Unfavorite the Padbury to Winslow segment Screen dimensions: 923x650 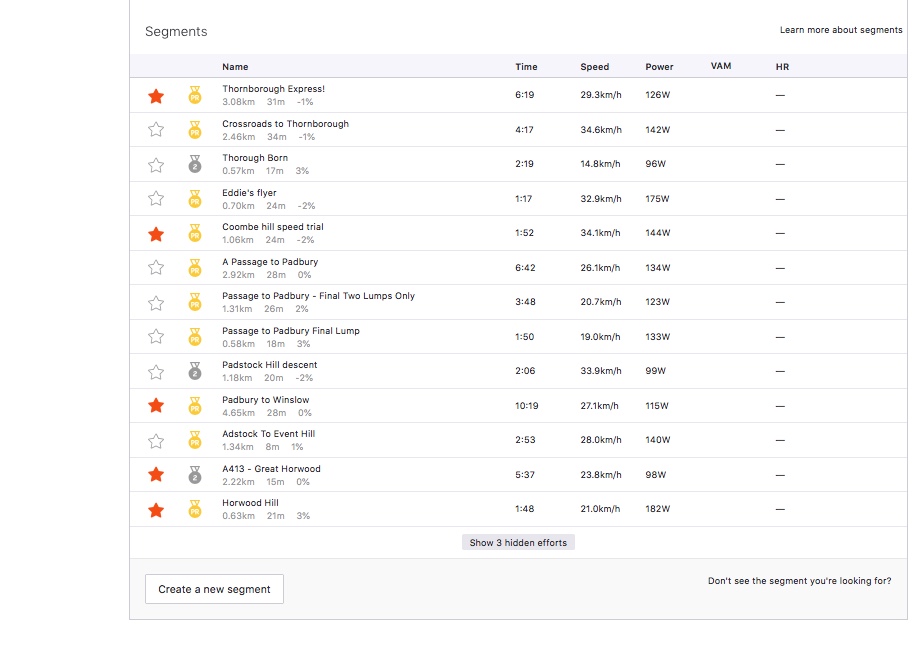click(x=156, y=405)
